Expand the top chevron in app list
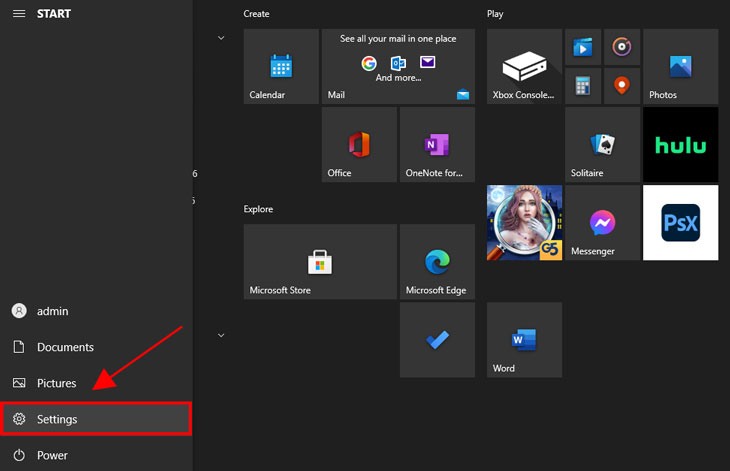The width and height of the screenshot is (730, 471). click(x=221, y=38)
